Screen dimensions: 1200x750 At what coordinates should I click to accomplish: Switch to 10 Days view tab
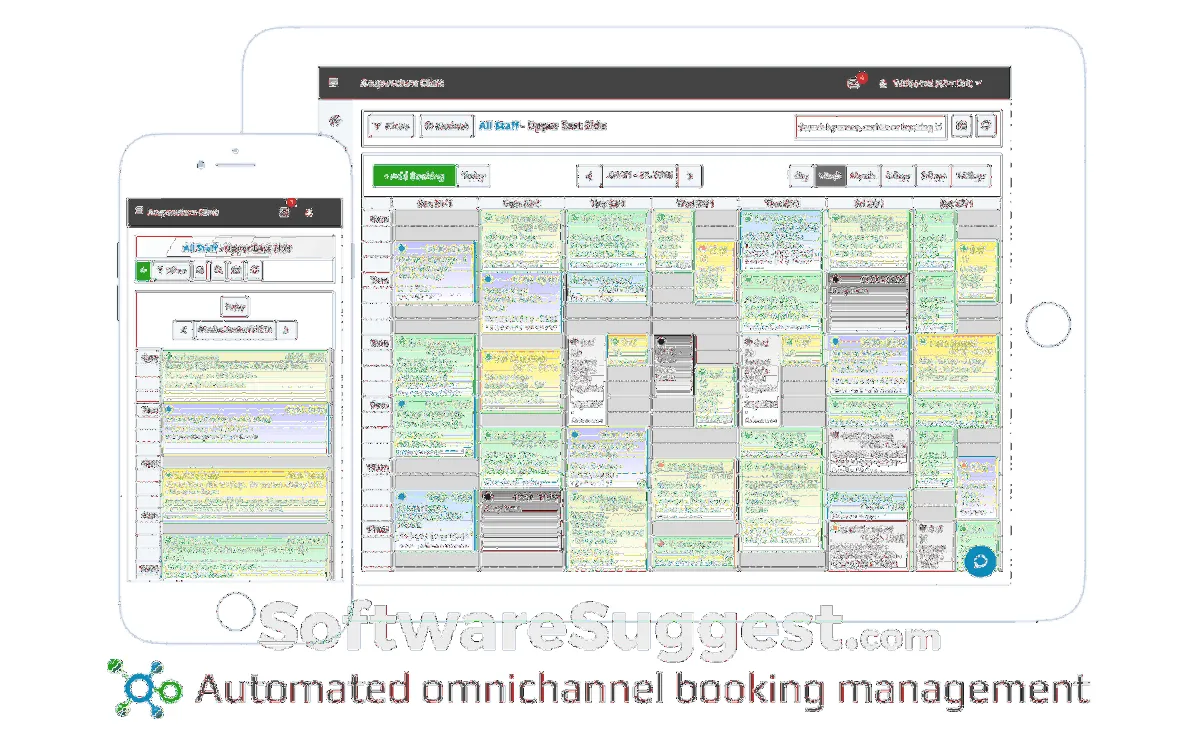point(971,176)
